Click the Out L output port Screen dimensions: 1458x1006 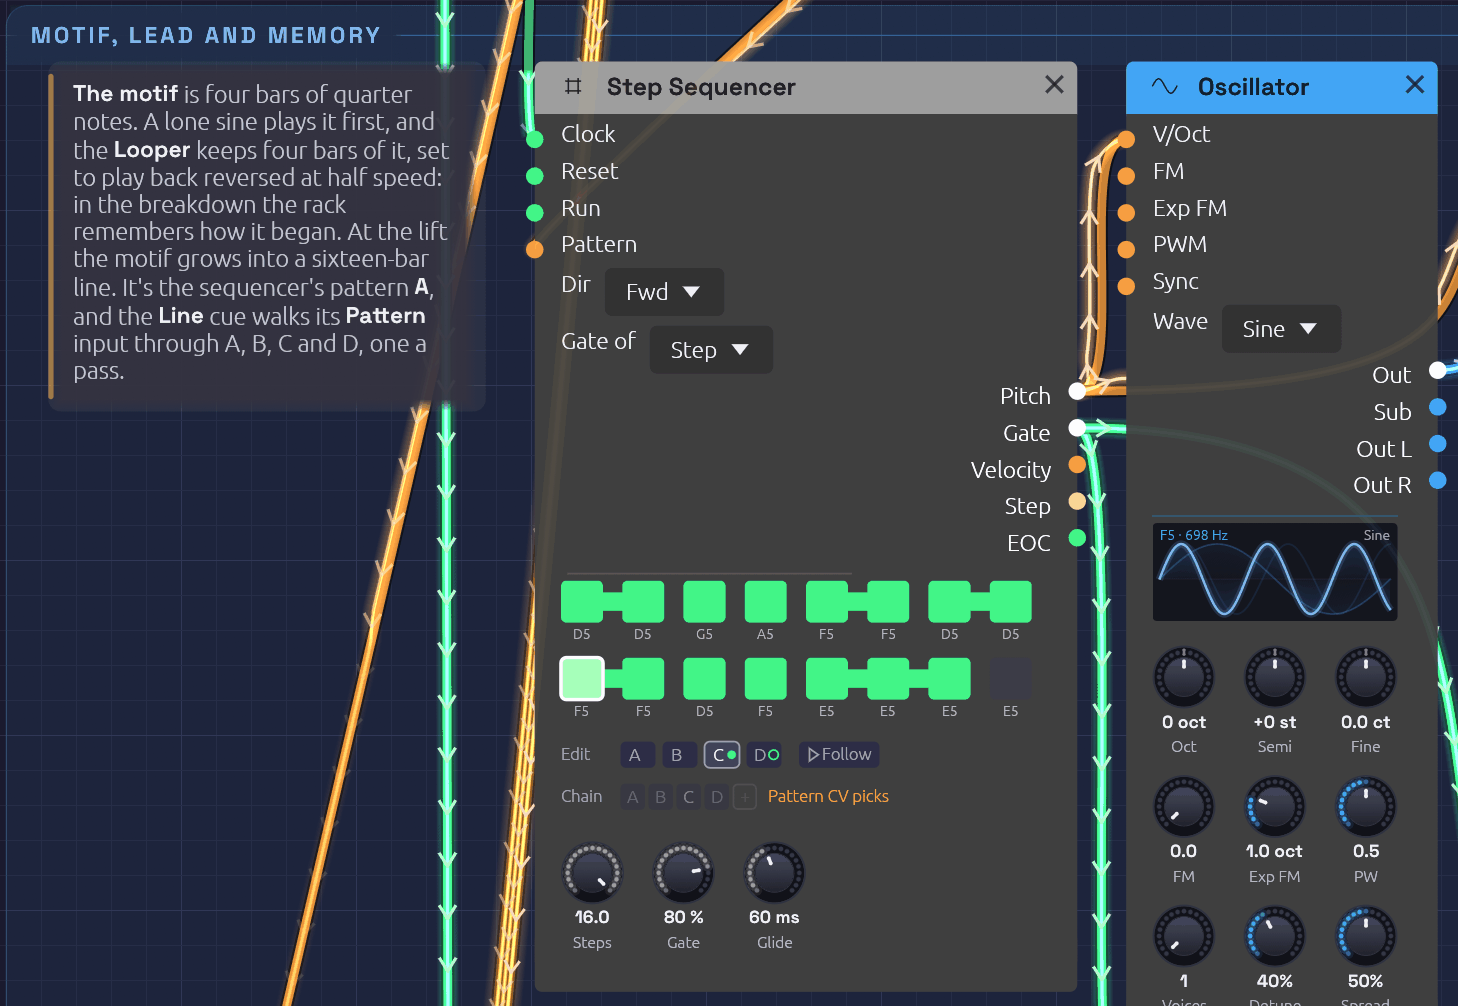pos(1438,443)
